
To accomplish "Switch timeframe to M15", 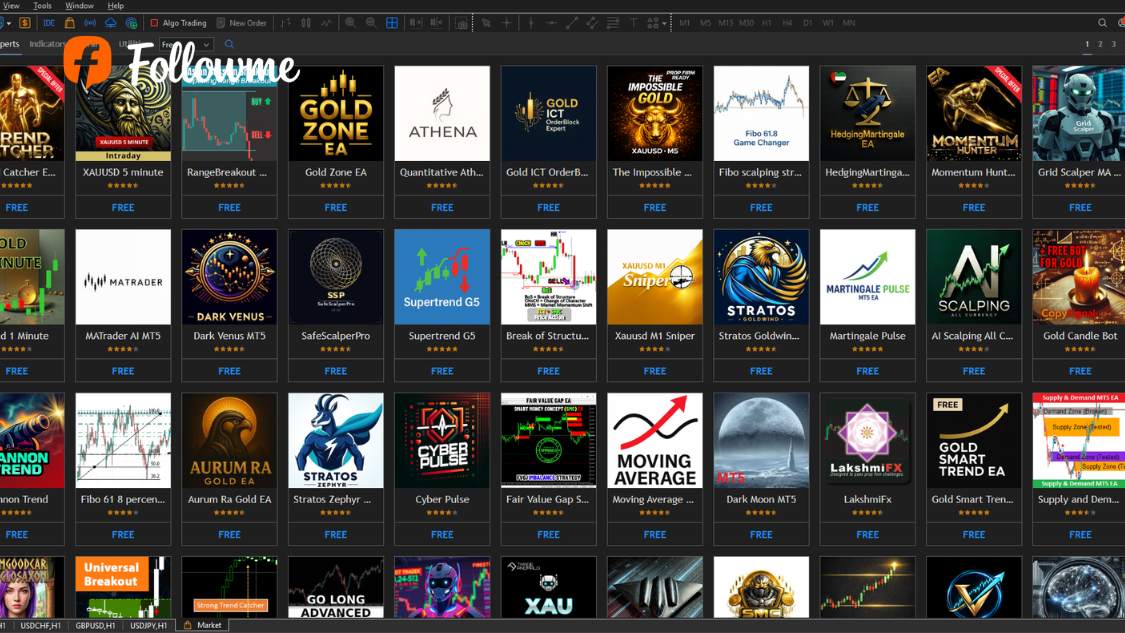I will click(x=725, y=23).
